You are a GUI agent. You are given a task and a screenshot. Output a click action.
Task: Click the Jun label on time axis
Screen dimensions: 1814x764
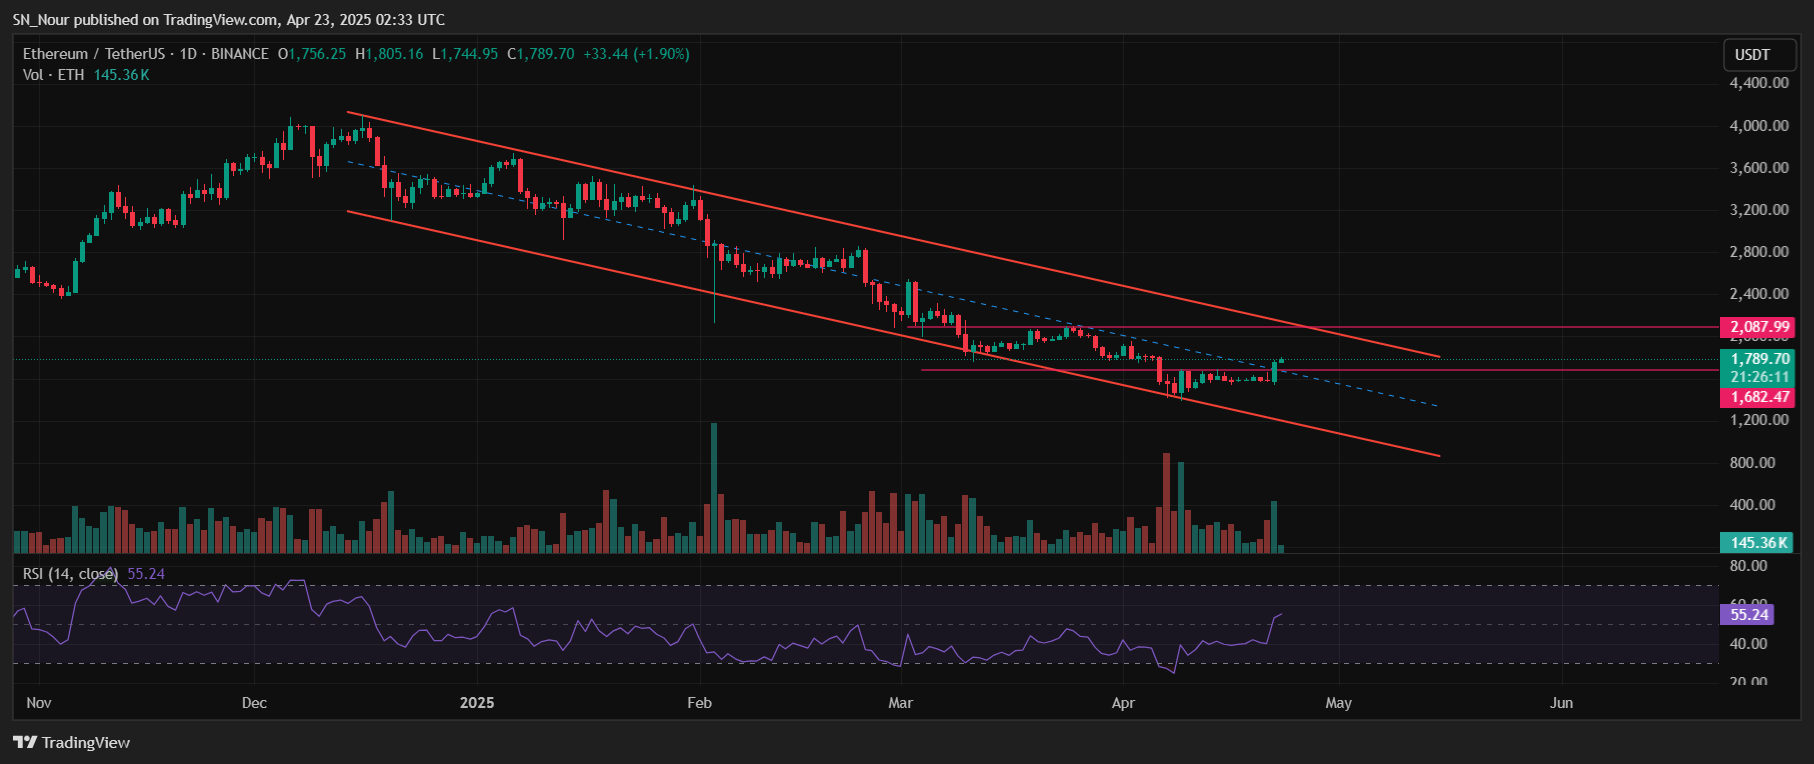click(x=1560, y=703)
